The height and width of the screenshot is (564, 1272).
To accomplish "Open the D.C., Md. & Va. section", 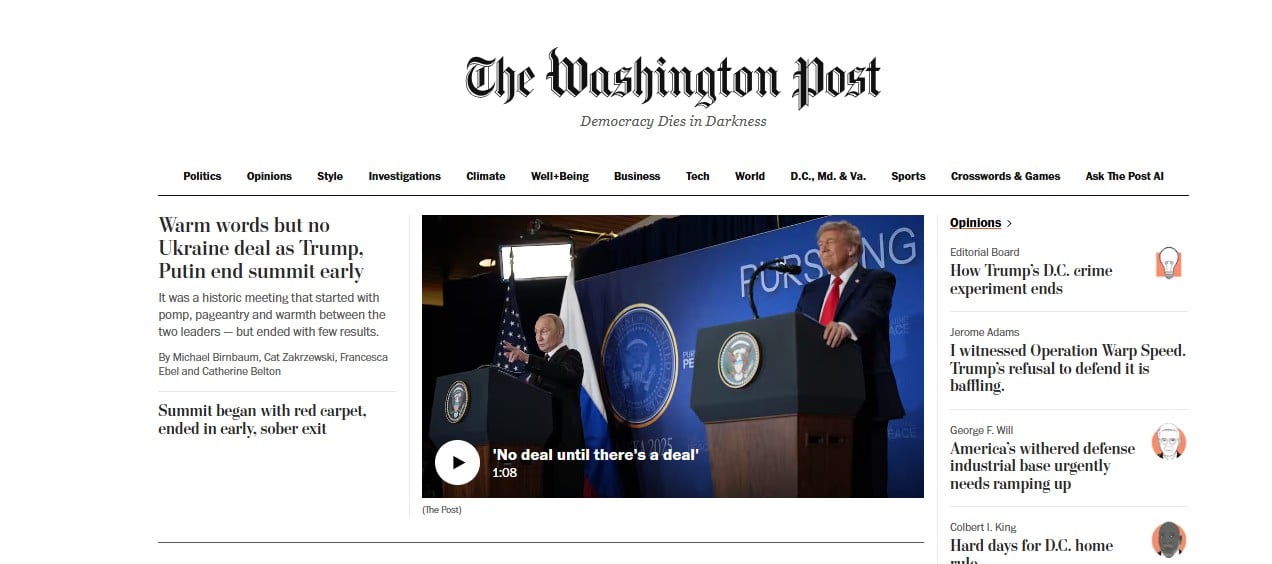I will click(828, 176).
